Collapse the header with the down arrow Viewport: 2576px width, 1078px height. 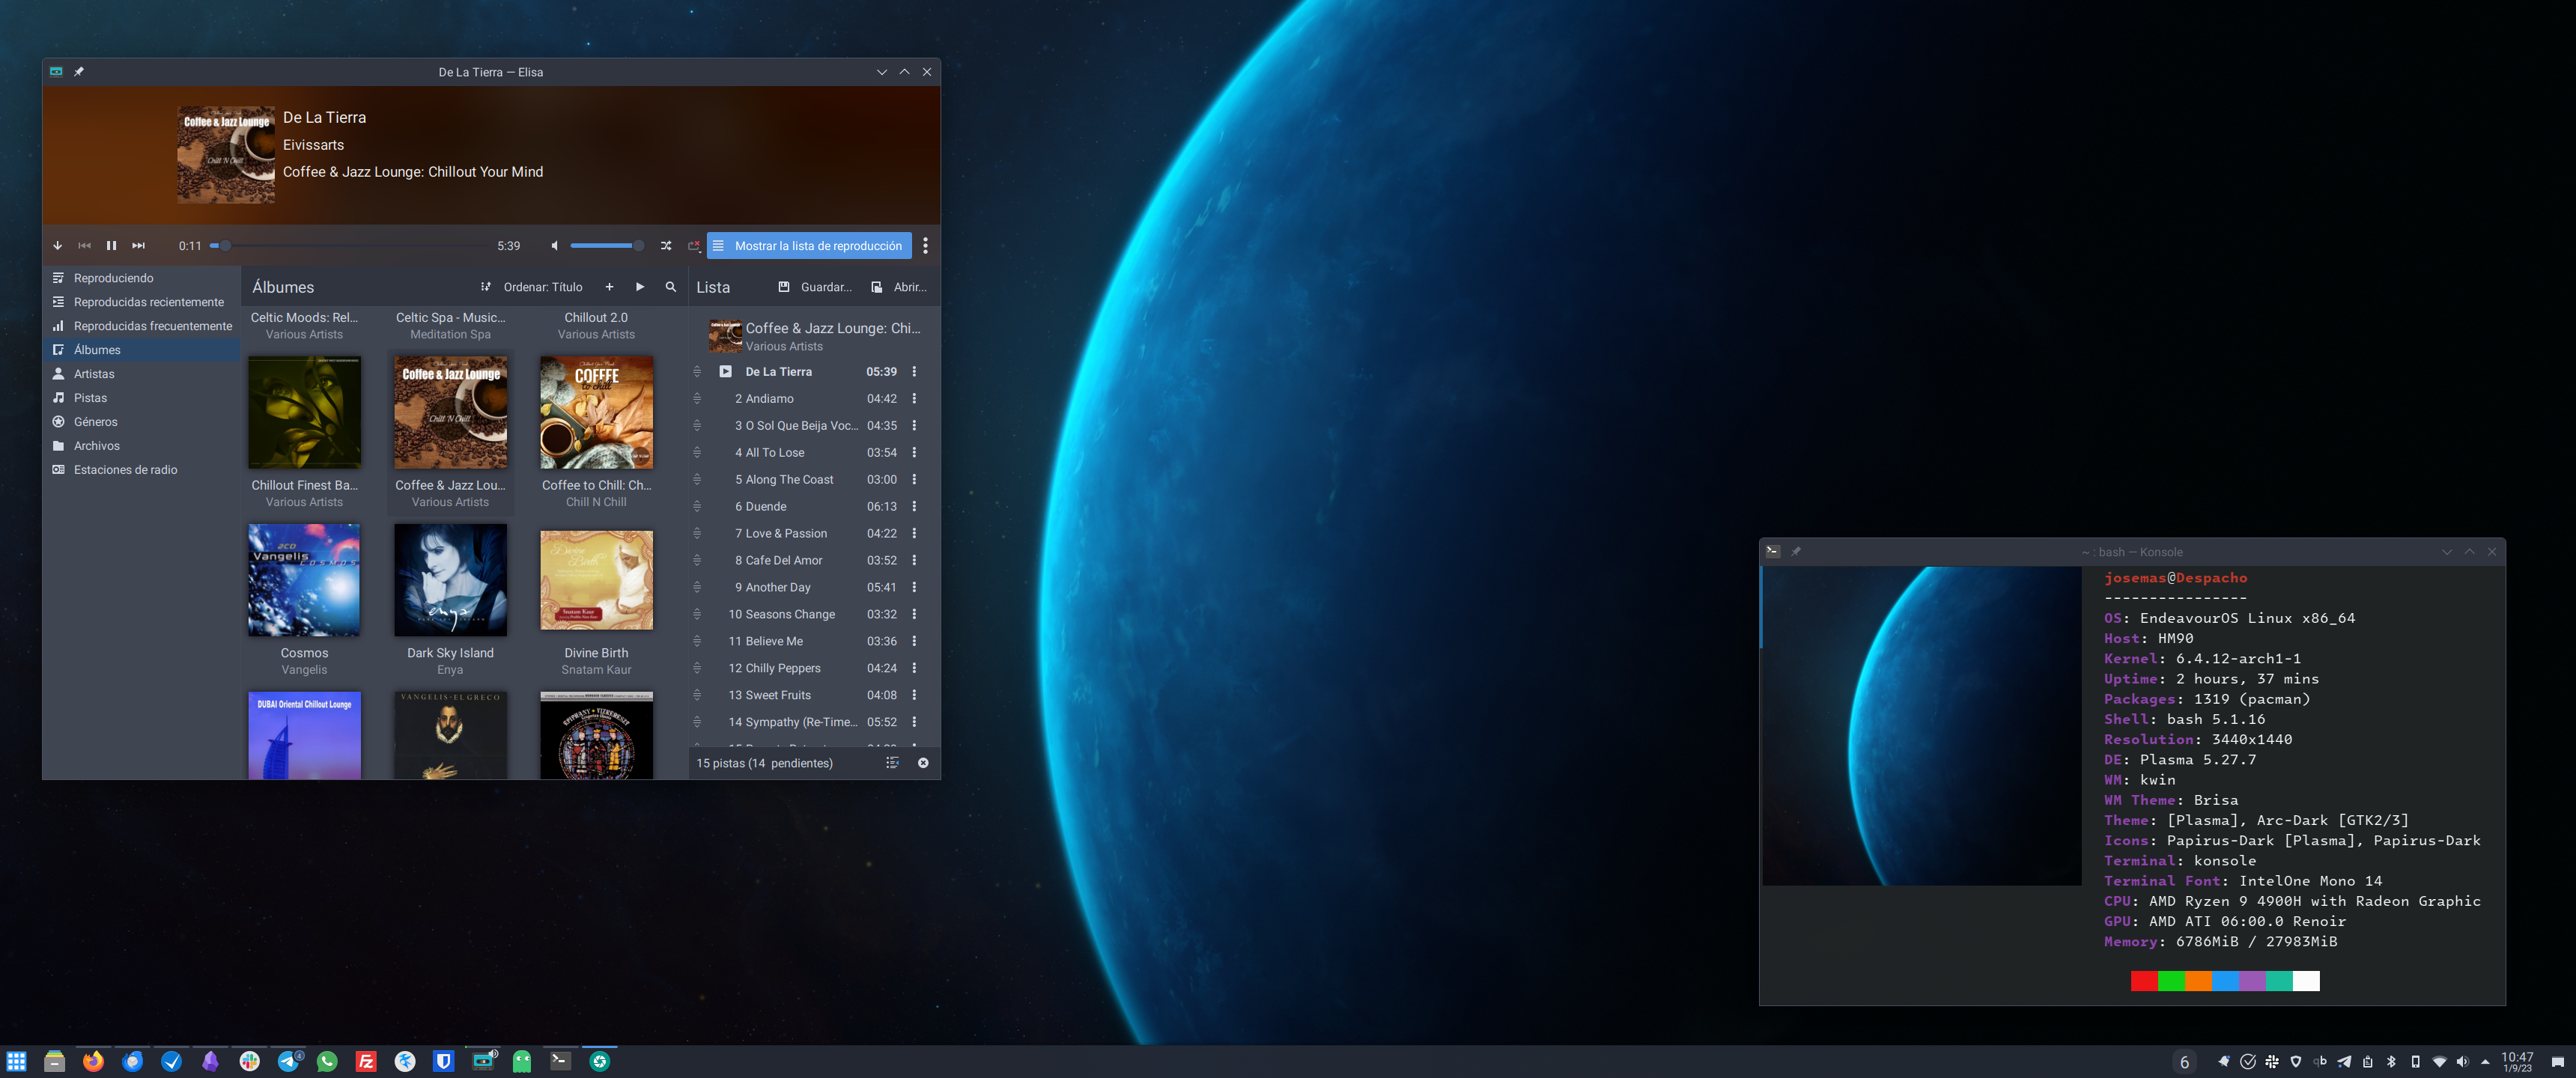pyautogui.click(x=57, y=245)
